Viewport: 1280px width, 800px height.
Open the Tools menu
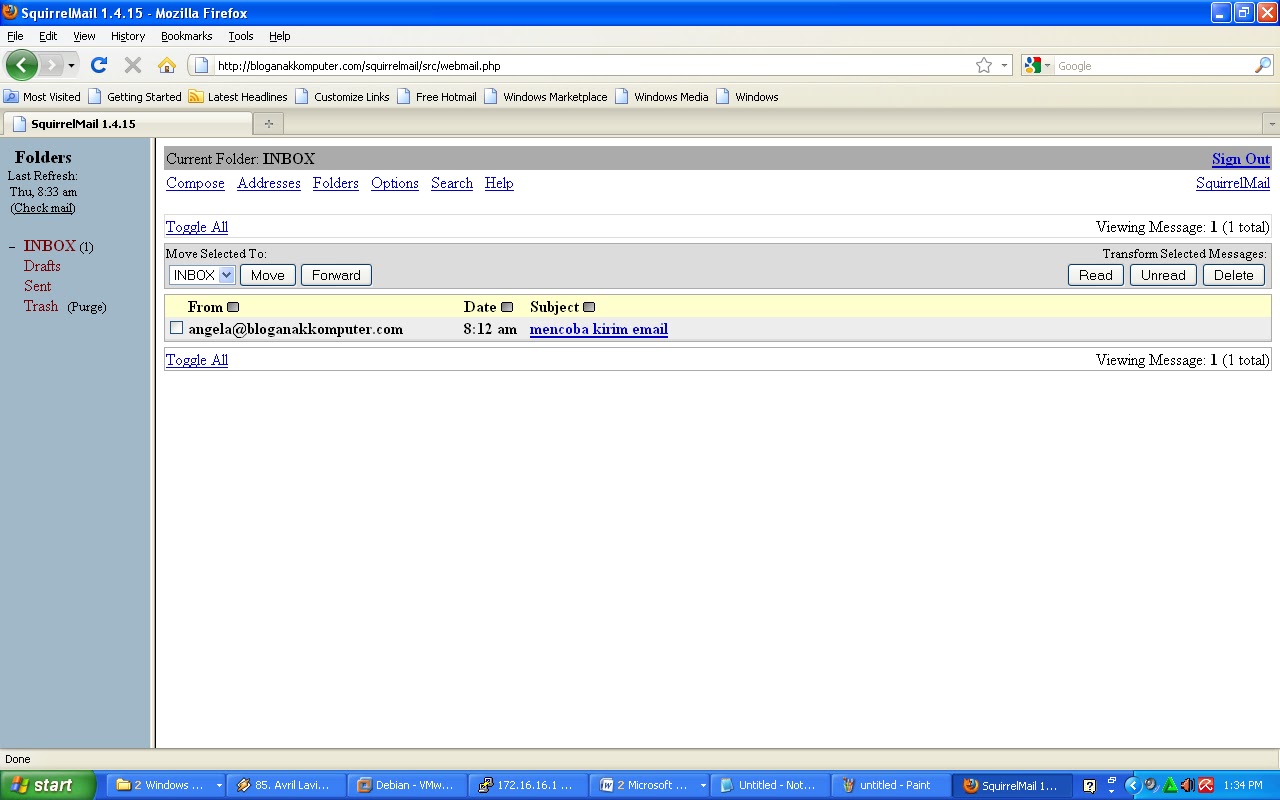click(241, 36)
